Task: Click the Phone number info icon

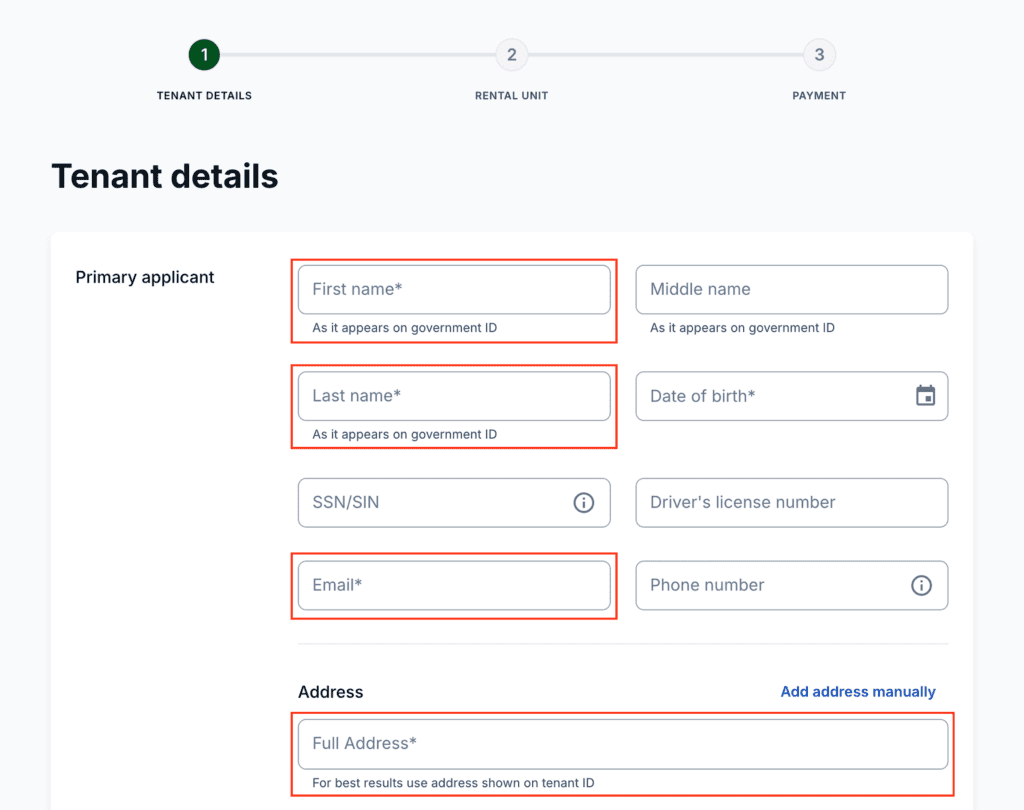Action: pyautogui.click(x=921, y=586)
